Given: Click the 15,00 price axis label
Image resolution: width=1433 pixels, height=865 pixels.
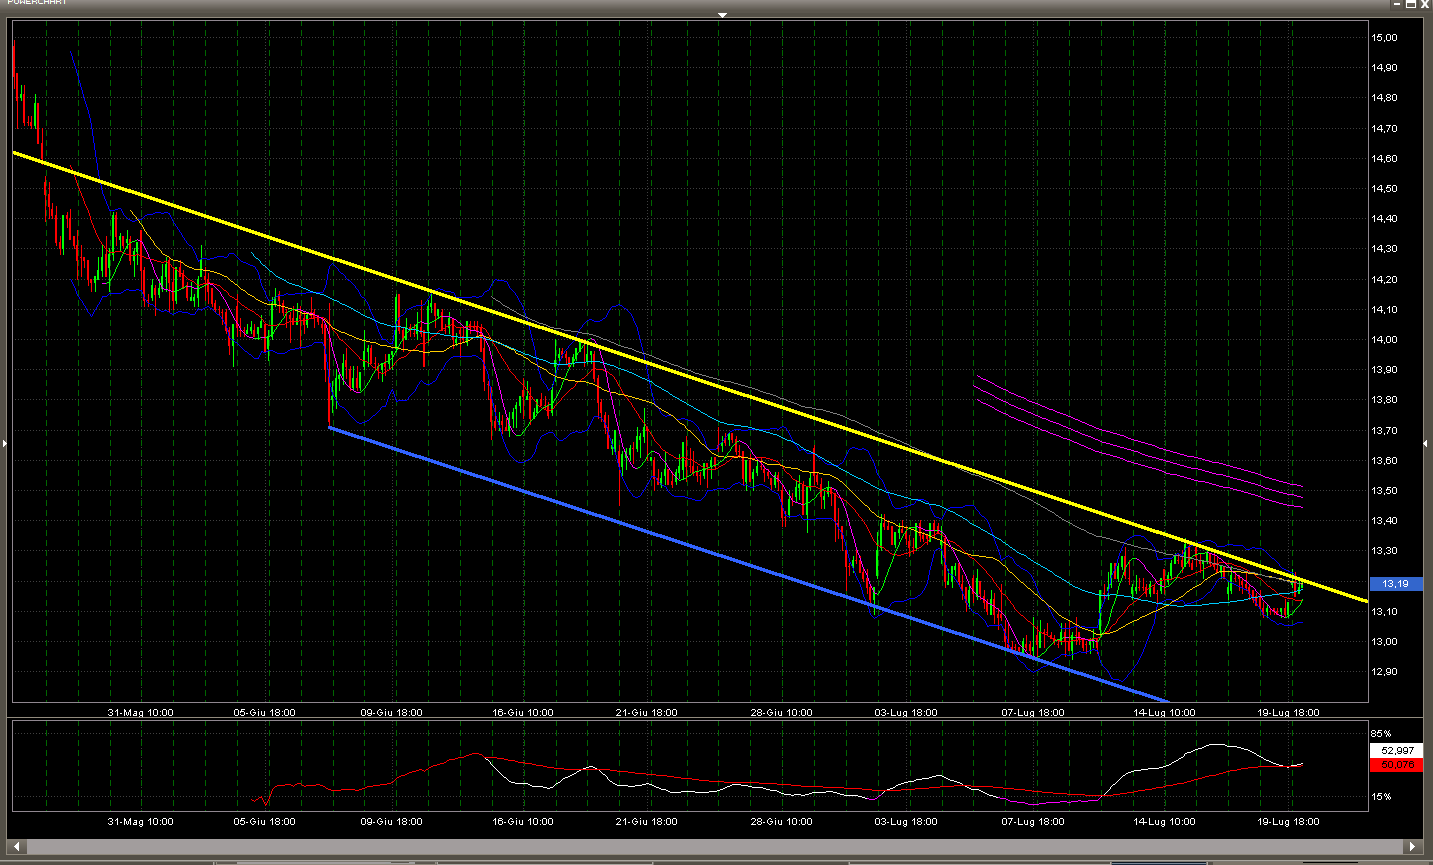Looking at the screenshot, I should [1385, 38].
